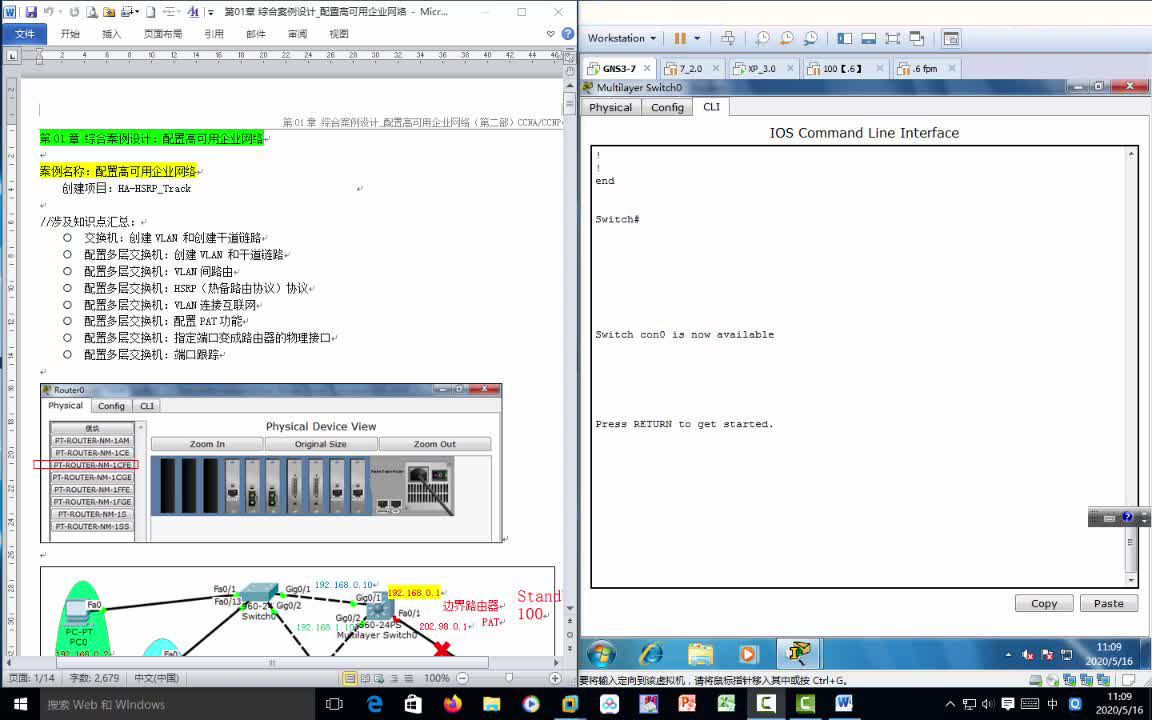Click the take snapshot clock icon
Screen dimensions: 1152x720
(762, 39)
